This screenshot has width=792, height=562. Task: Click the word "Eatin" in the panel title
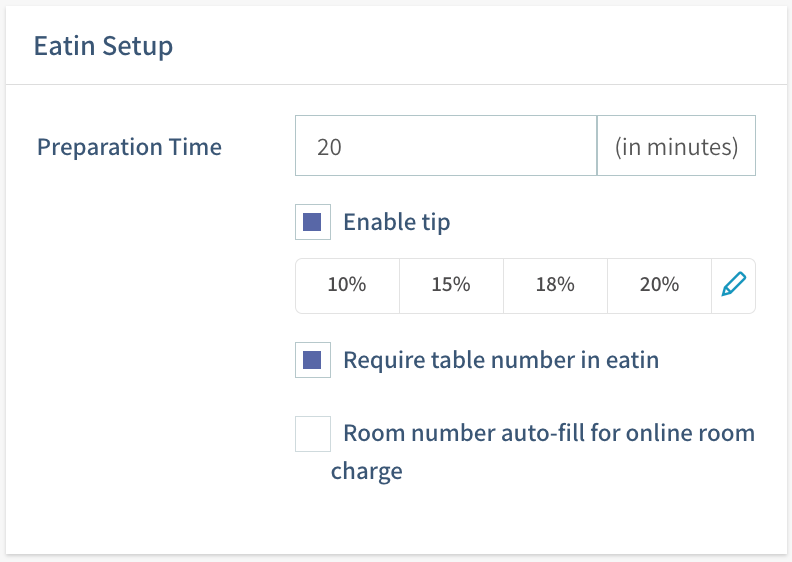coord(63,46)
